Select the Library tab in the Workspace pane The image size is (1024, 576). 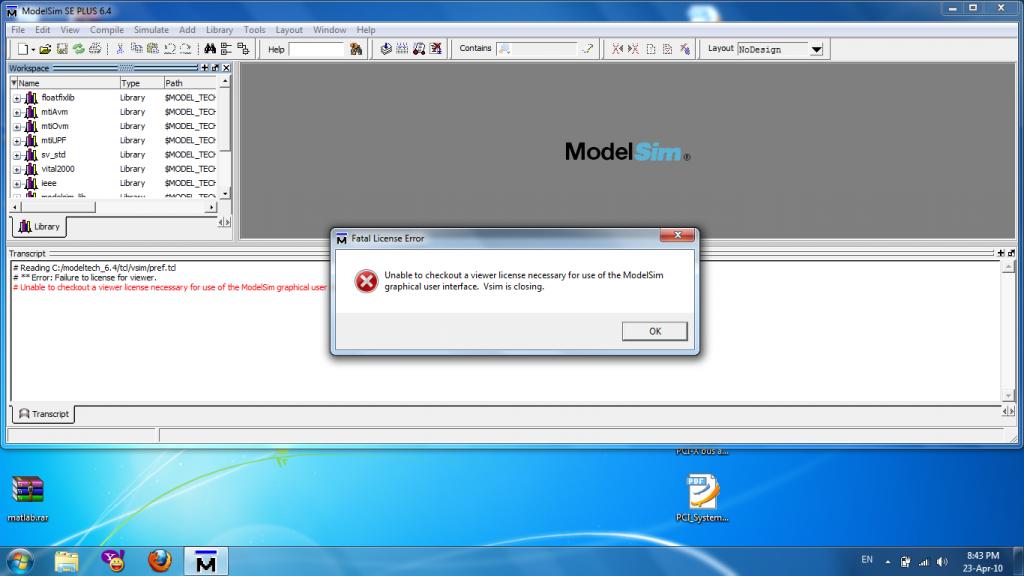pos(39,227)
